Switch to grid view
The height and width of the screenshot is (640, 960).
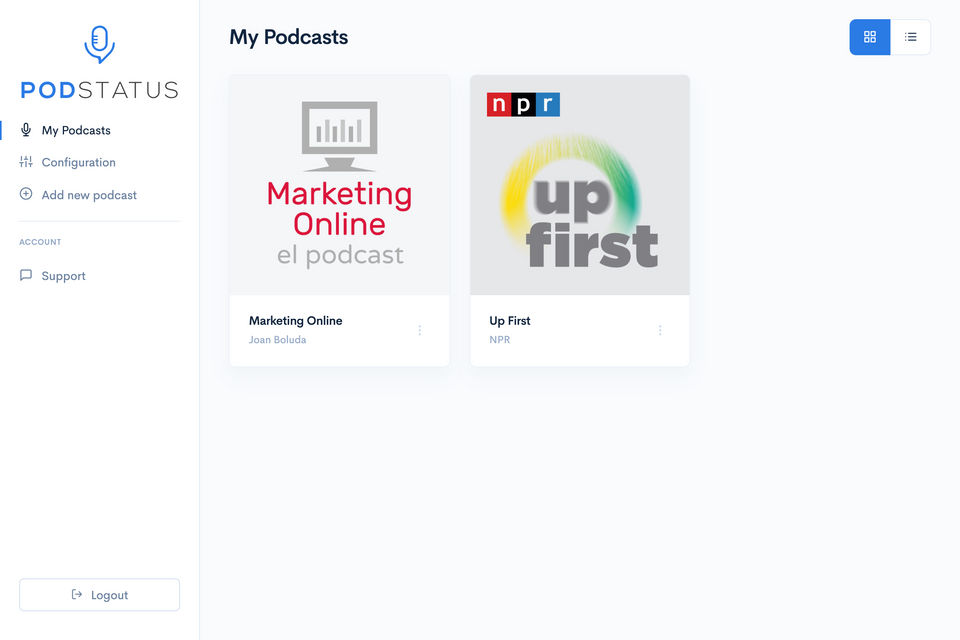(x=869, y=37)
